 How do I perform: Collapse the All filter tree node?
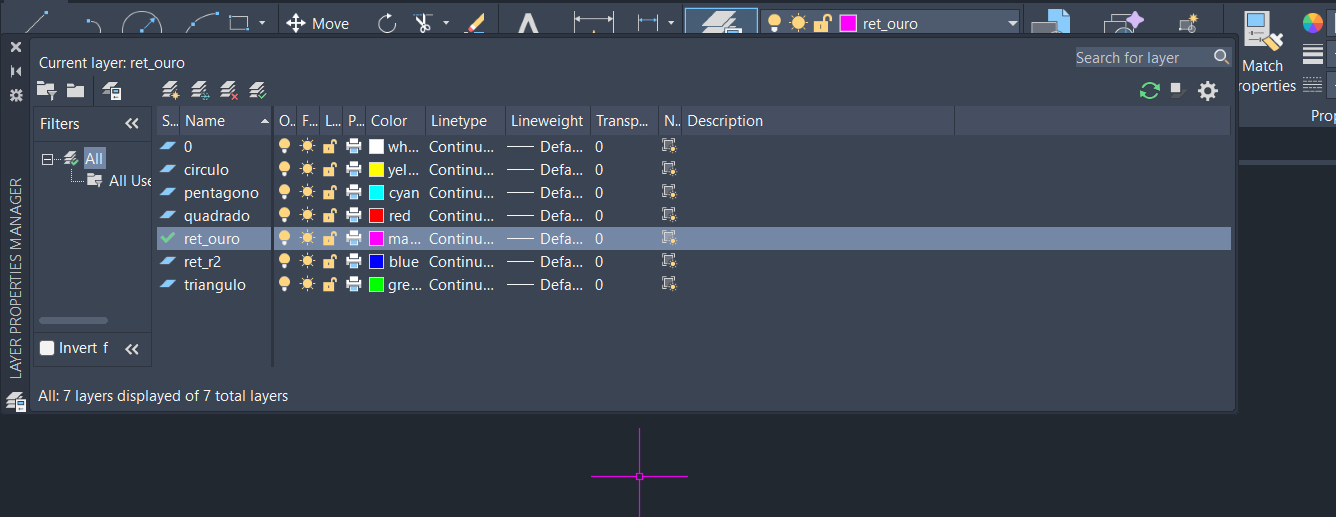pyautogui.click(x=47, y=159)
